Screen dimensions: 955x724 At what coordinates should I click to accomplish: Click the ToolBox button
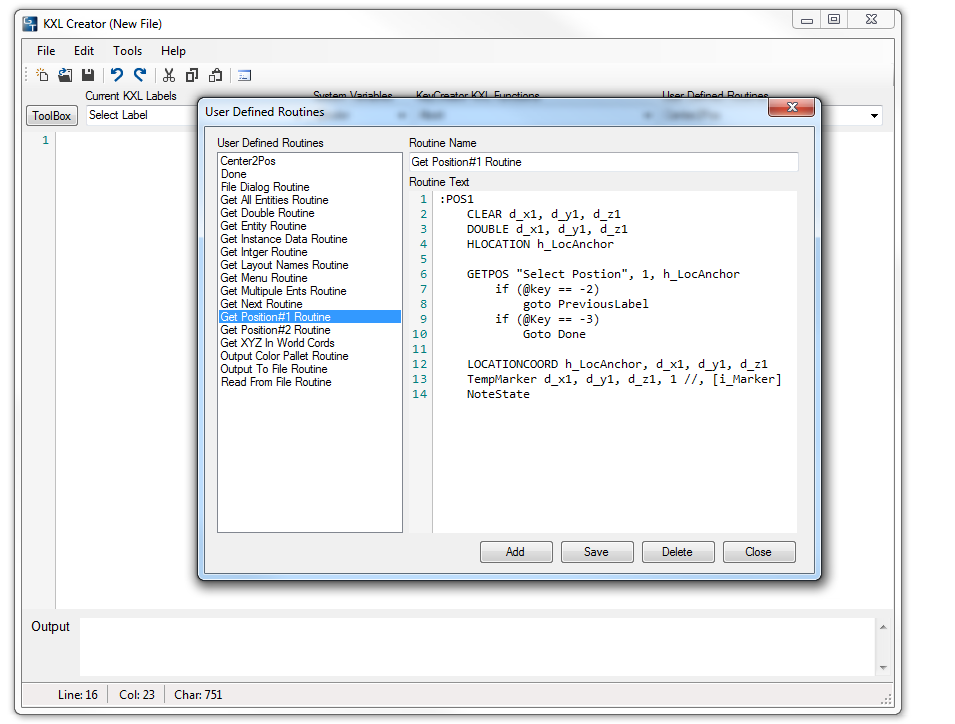tap(51, 116)
